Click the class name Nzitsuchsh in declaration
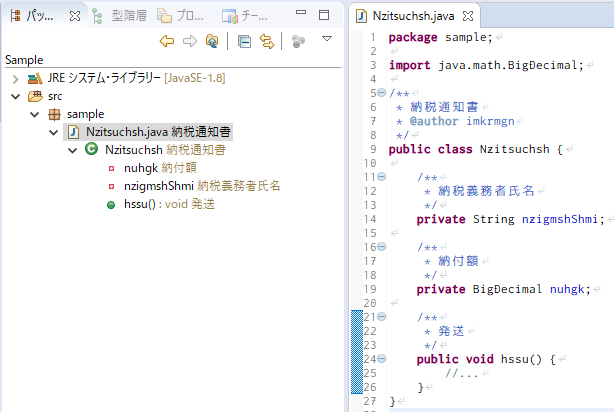This screenshot has width=614, height=412. click(515, 149)
